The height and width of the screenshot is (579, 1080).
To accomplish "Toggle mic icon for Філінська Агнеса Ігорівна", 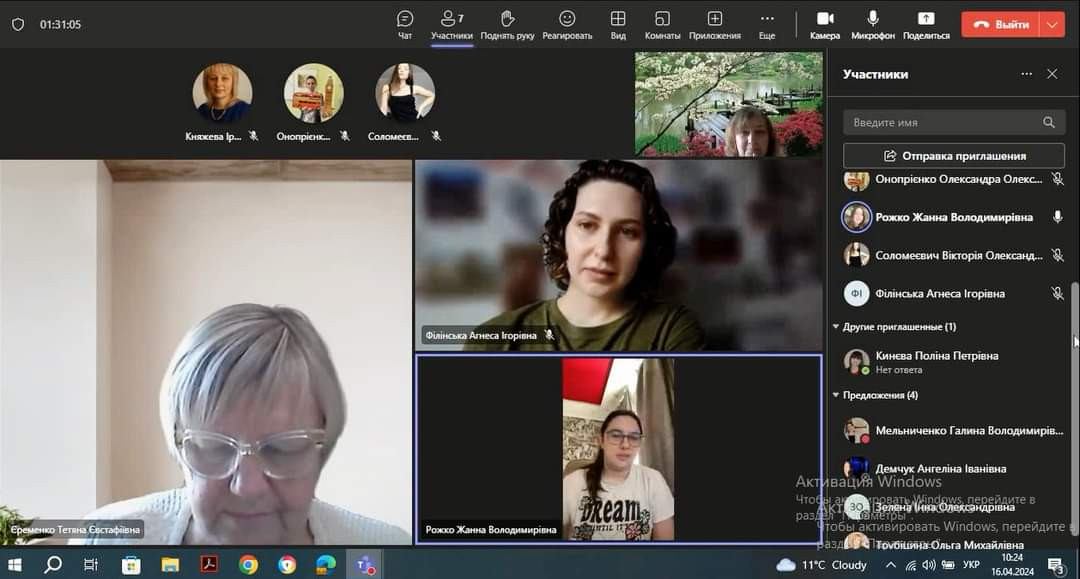I will [x=1057, y=293].
